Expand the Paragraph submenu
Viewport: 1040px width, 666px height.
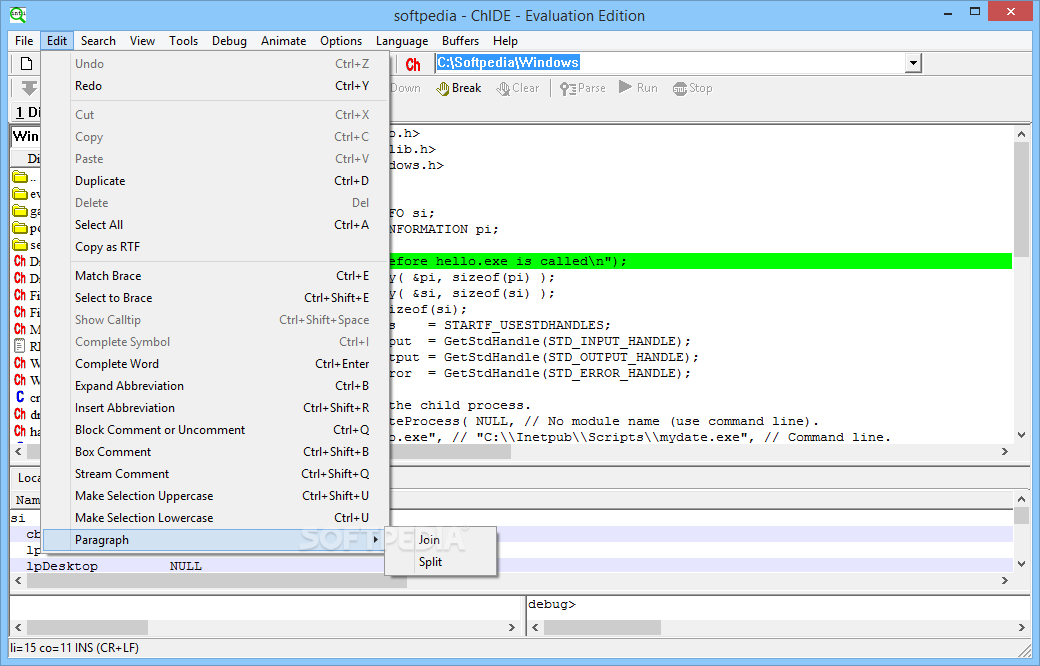[x=216, y=540]
